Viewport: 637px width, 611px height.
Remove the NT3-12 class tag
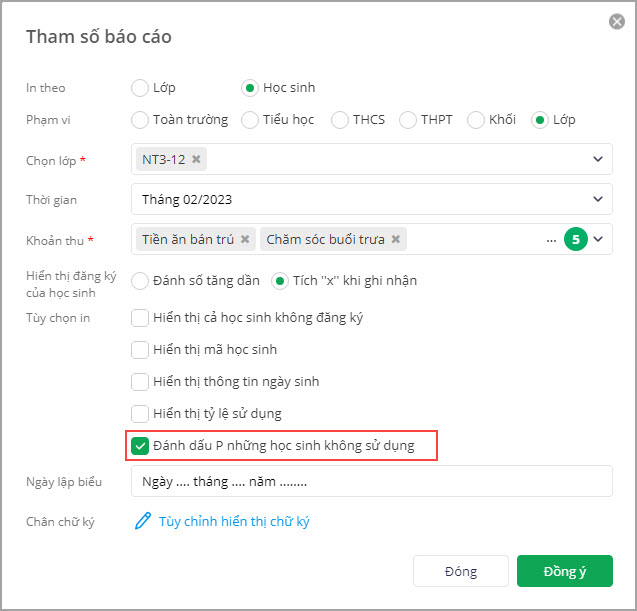[x=196, y=159]
